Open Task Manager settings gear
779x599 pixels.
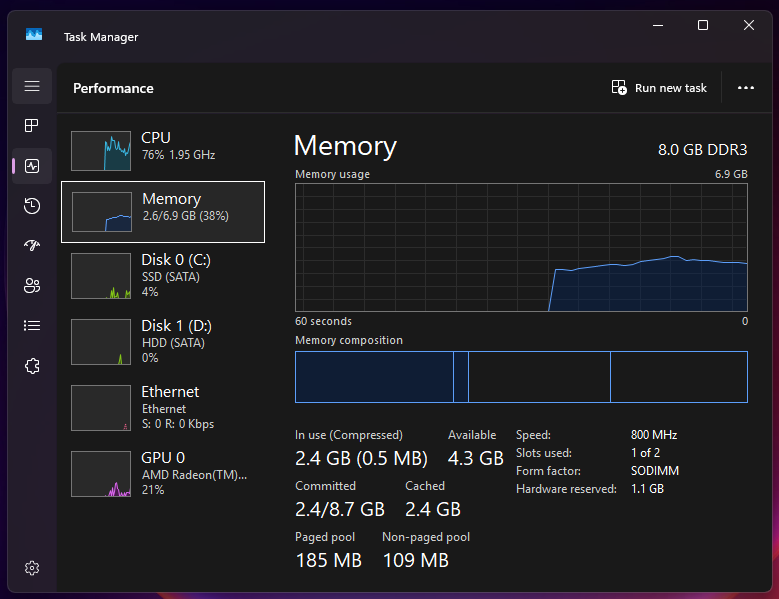32,568
